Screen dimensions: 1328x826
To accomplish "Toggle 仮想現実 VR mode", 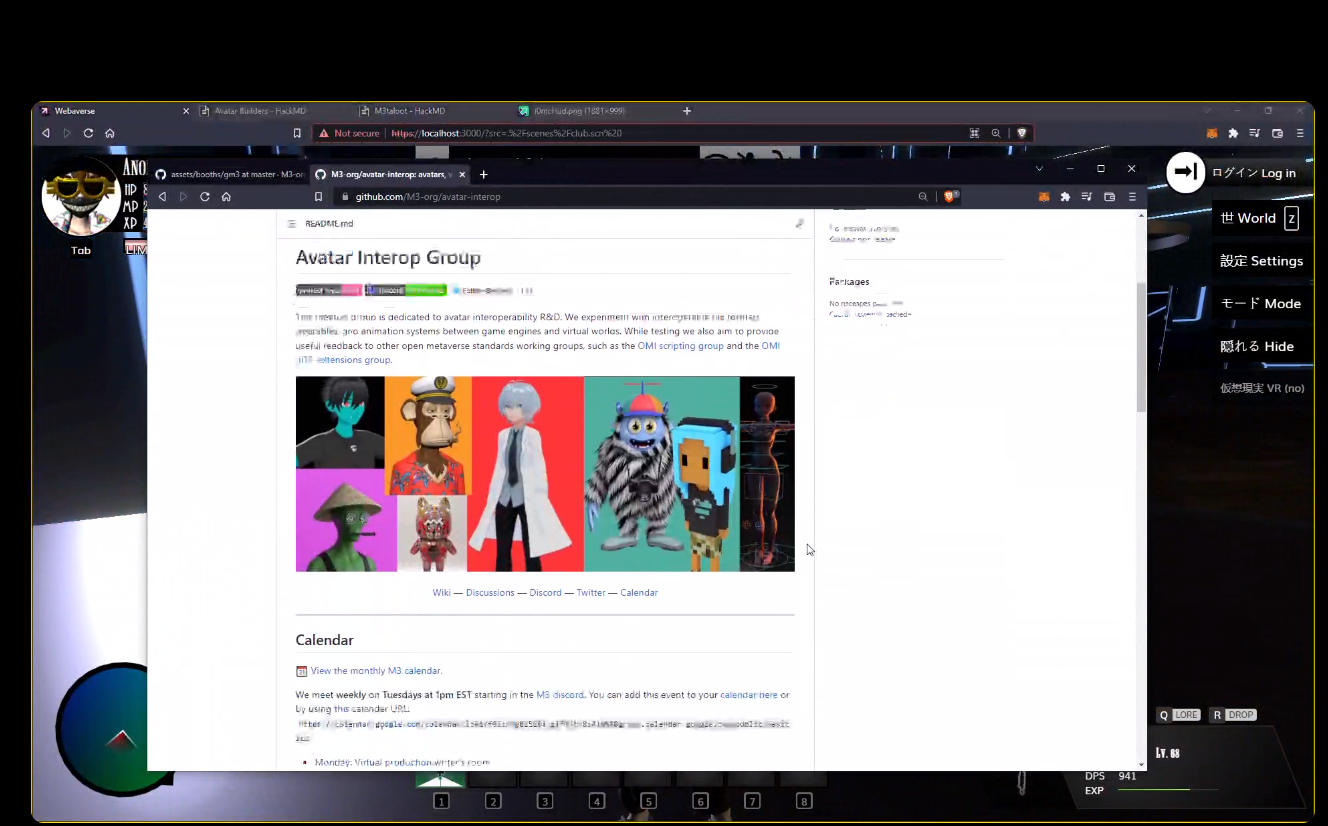I will tap(1260, 388).
